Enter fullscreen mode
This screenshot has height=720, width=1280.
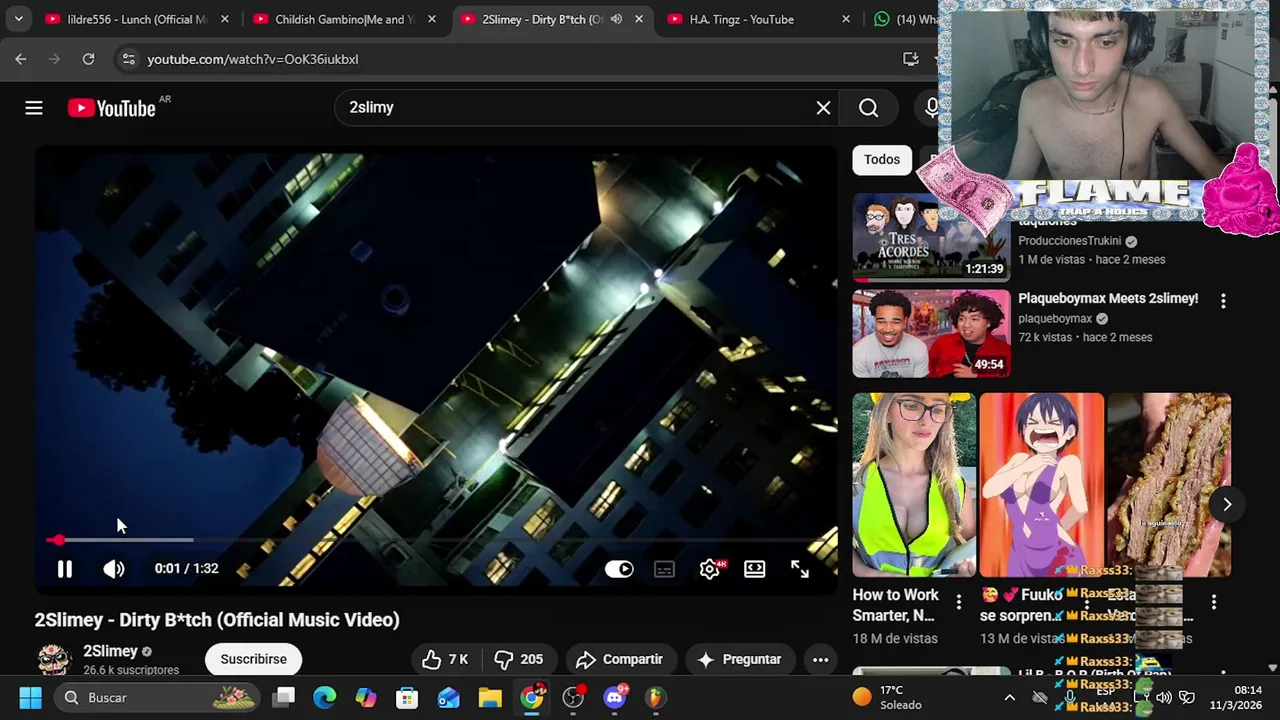coord(800,569)
